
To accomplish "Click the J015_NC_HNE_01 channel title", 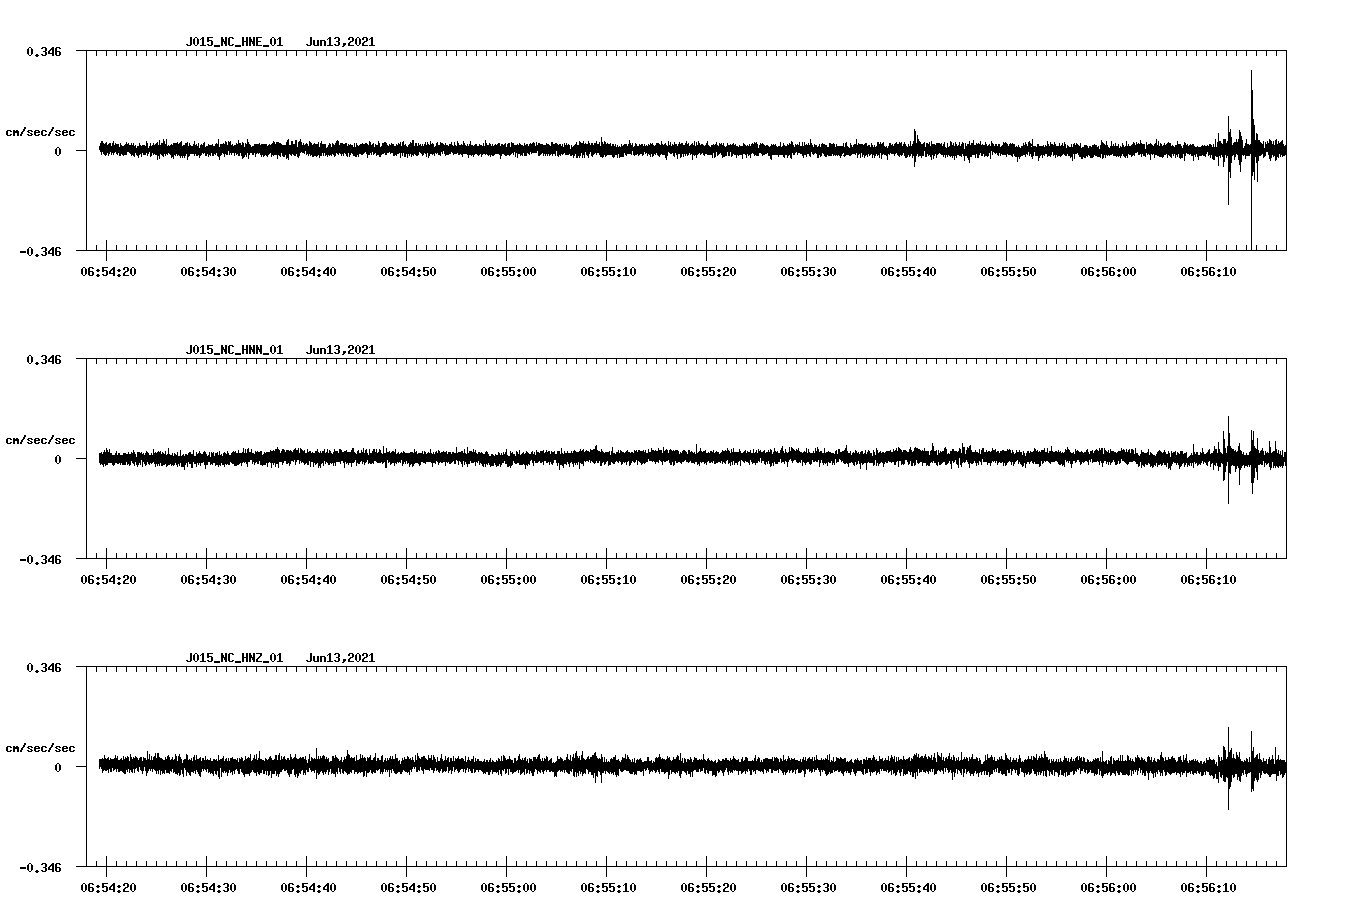I will (235, 42).
